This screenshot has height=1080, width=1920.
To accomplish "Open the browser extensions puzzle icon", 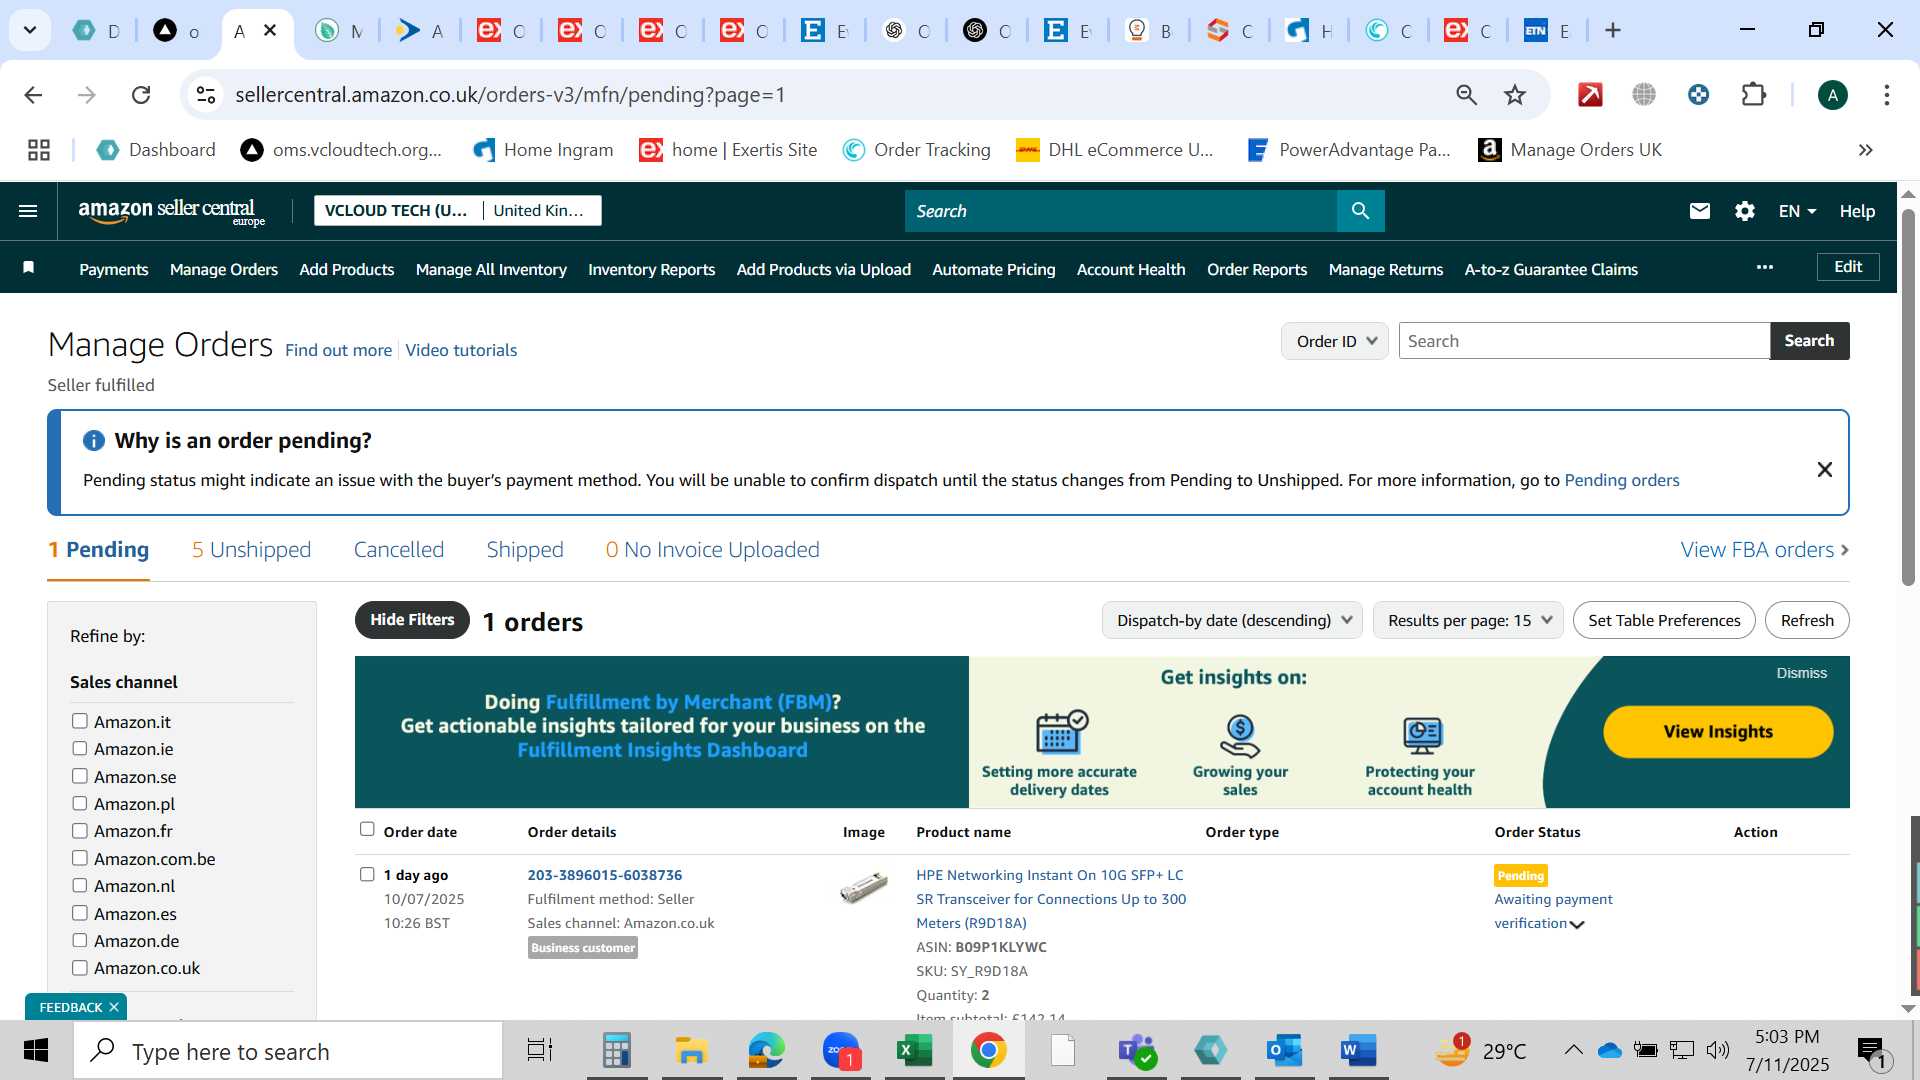I will [x=1753, y=95].
